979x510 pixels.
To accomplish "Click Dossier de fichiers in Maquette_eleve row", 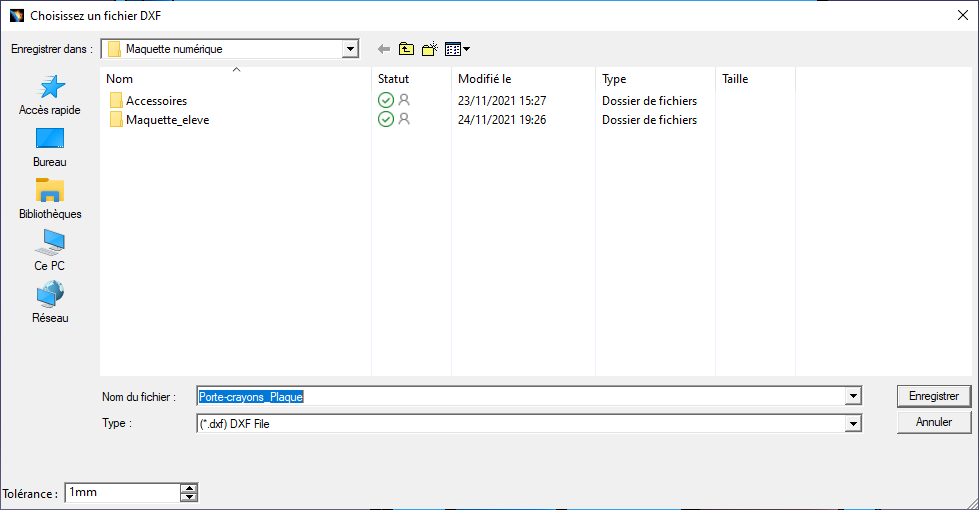I will (649, 120).
